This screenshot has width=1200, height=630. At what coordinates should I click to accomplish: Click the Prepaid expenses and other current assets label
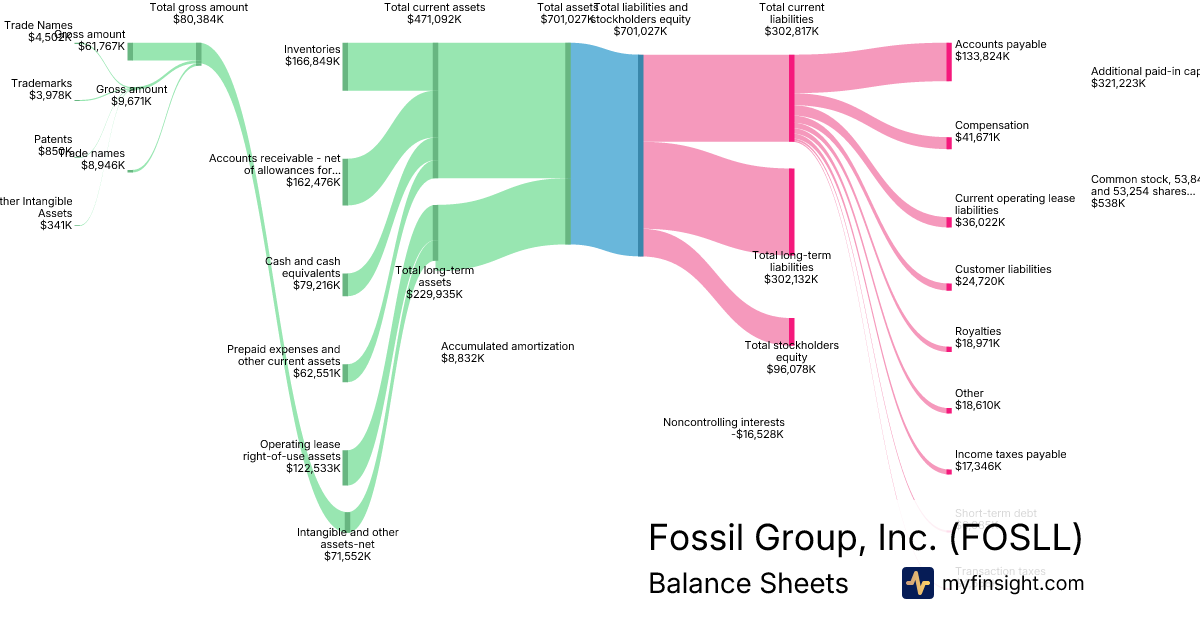283,355
